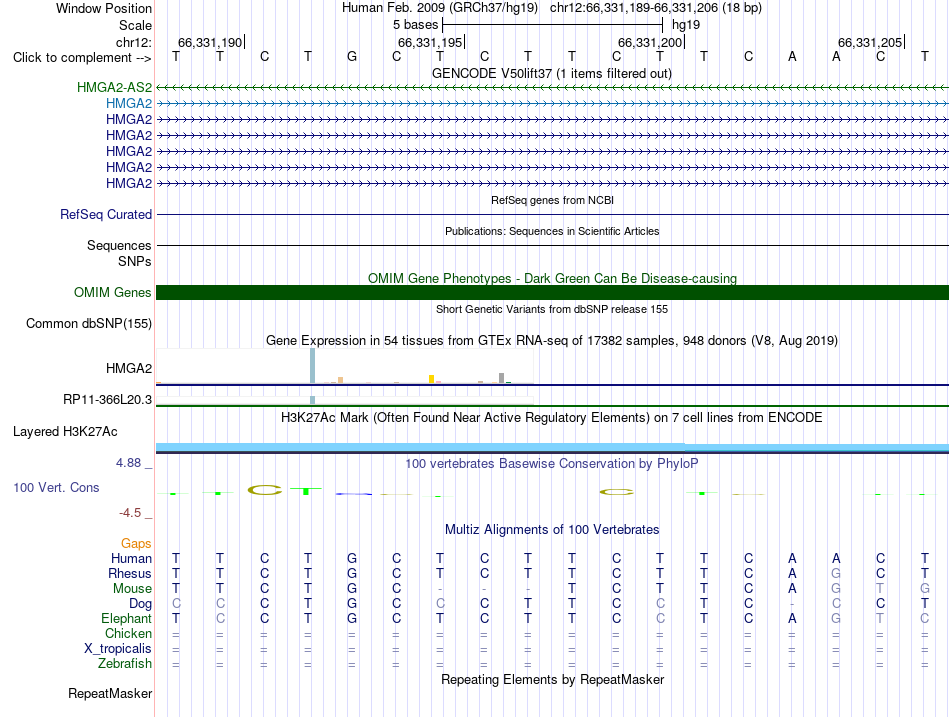Screen dimensions: 950x717
Task: Click '100 vertebrates Basewise Conservation by PhyloP' title
Action: click(552, 464)
